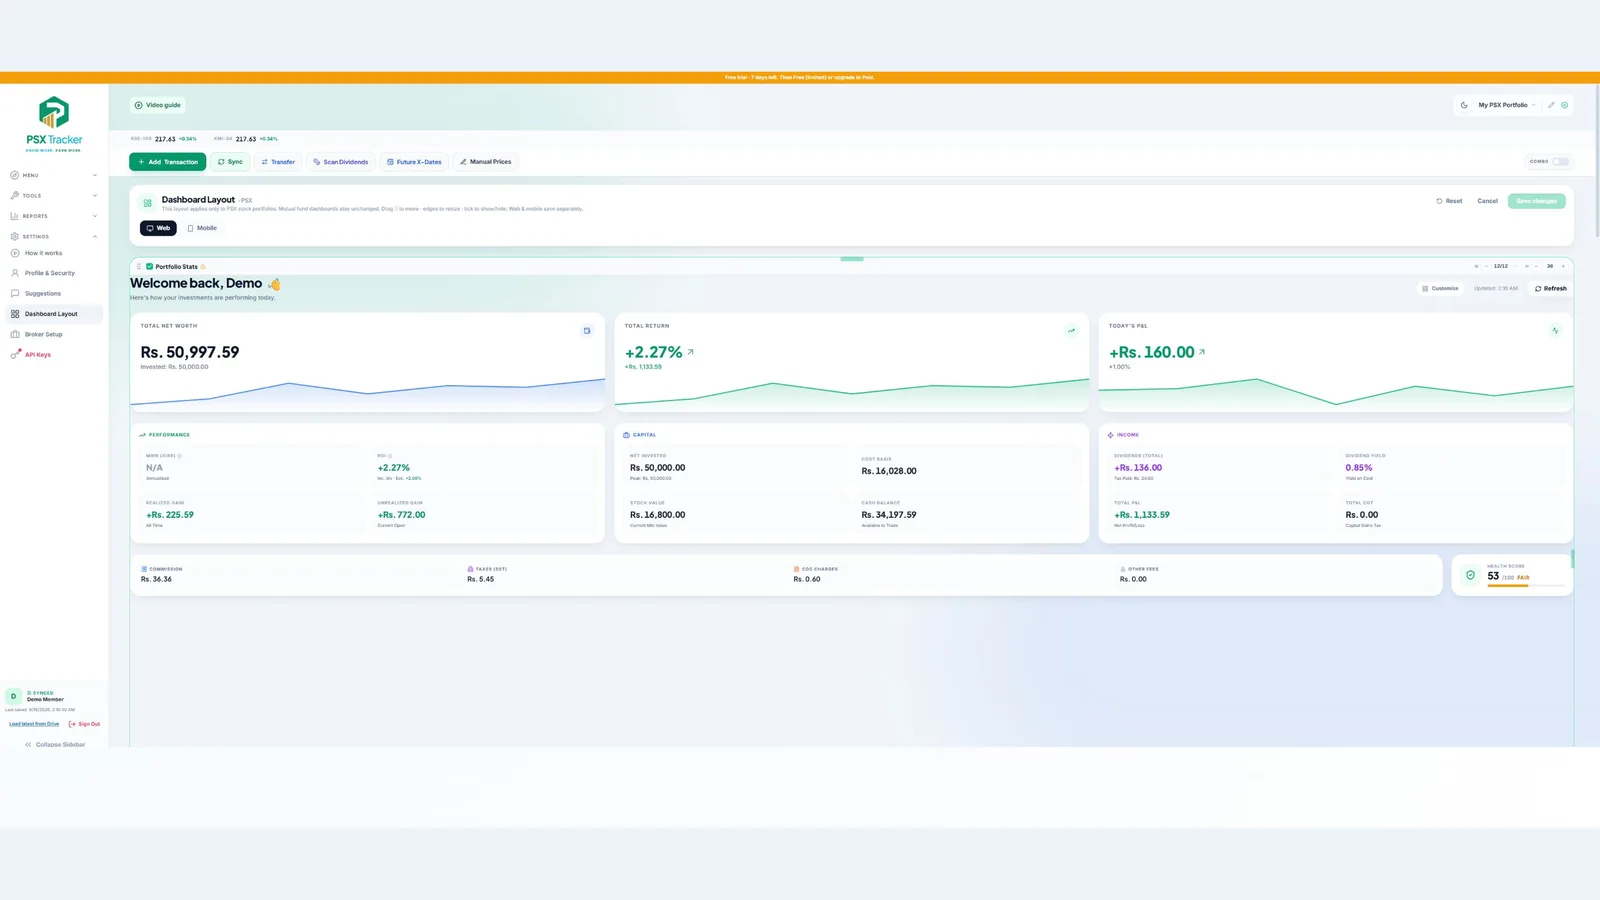Open Suggestions page

pos(54,294)
